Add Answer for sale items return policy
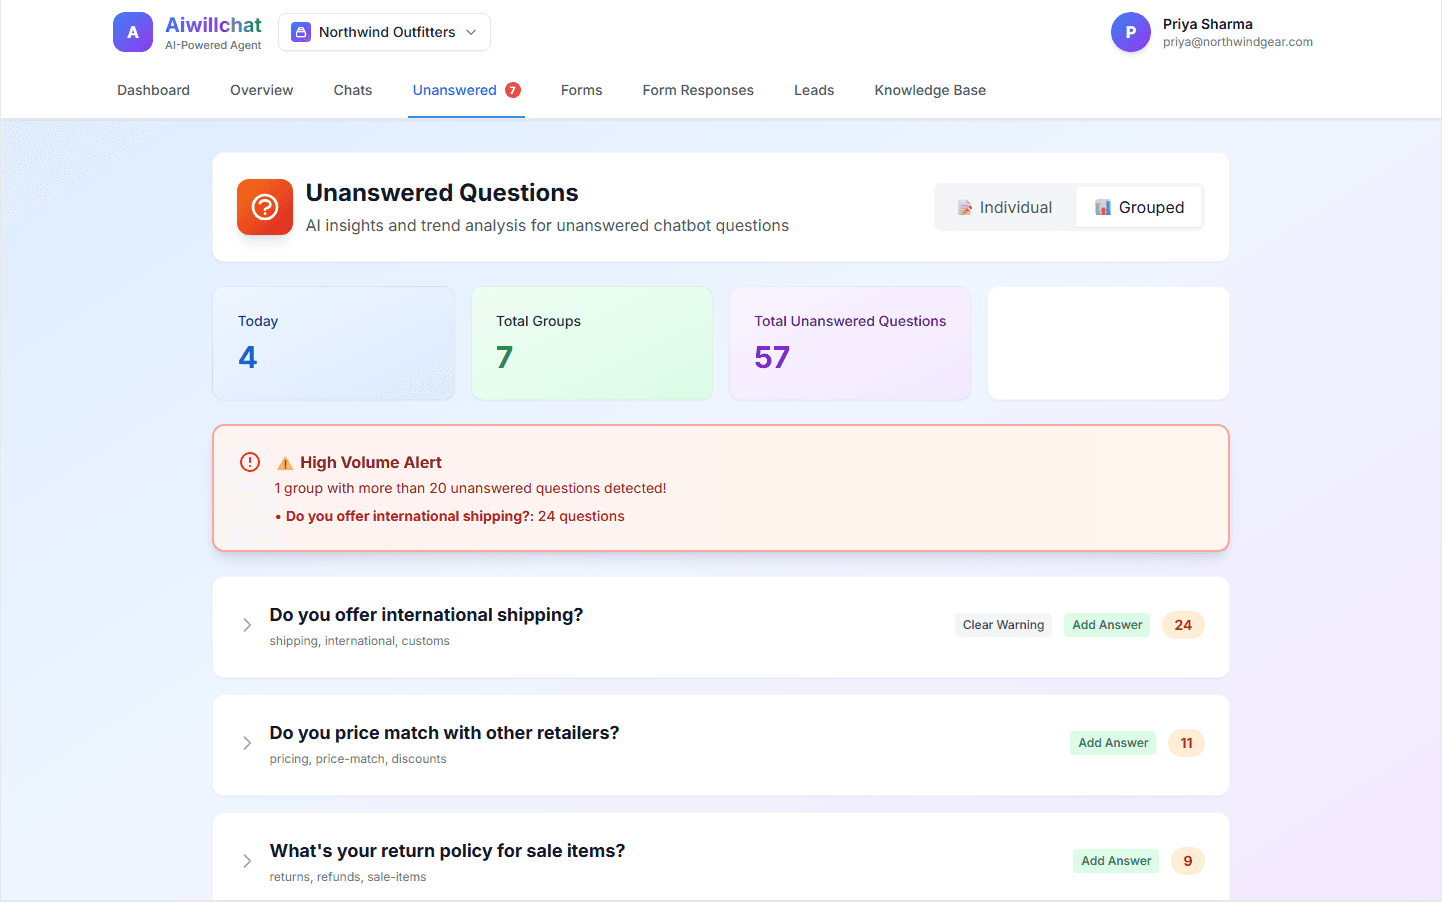 [x=1116, y=861]
